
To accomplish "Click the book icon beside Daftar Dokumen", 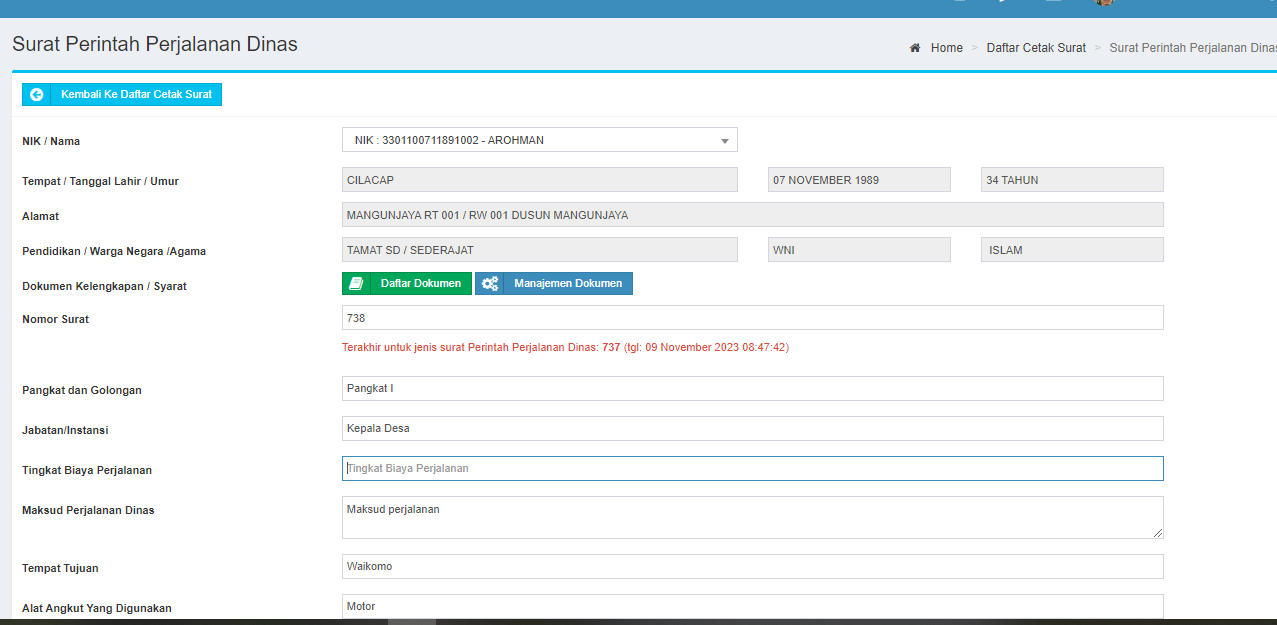I will (356, 284).
